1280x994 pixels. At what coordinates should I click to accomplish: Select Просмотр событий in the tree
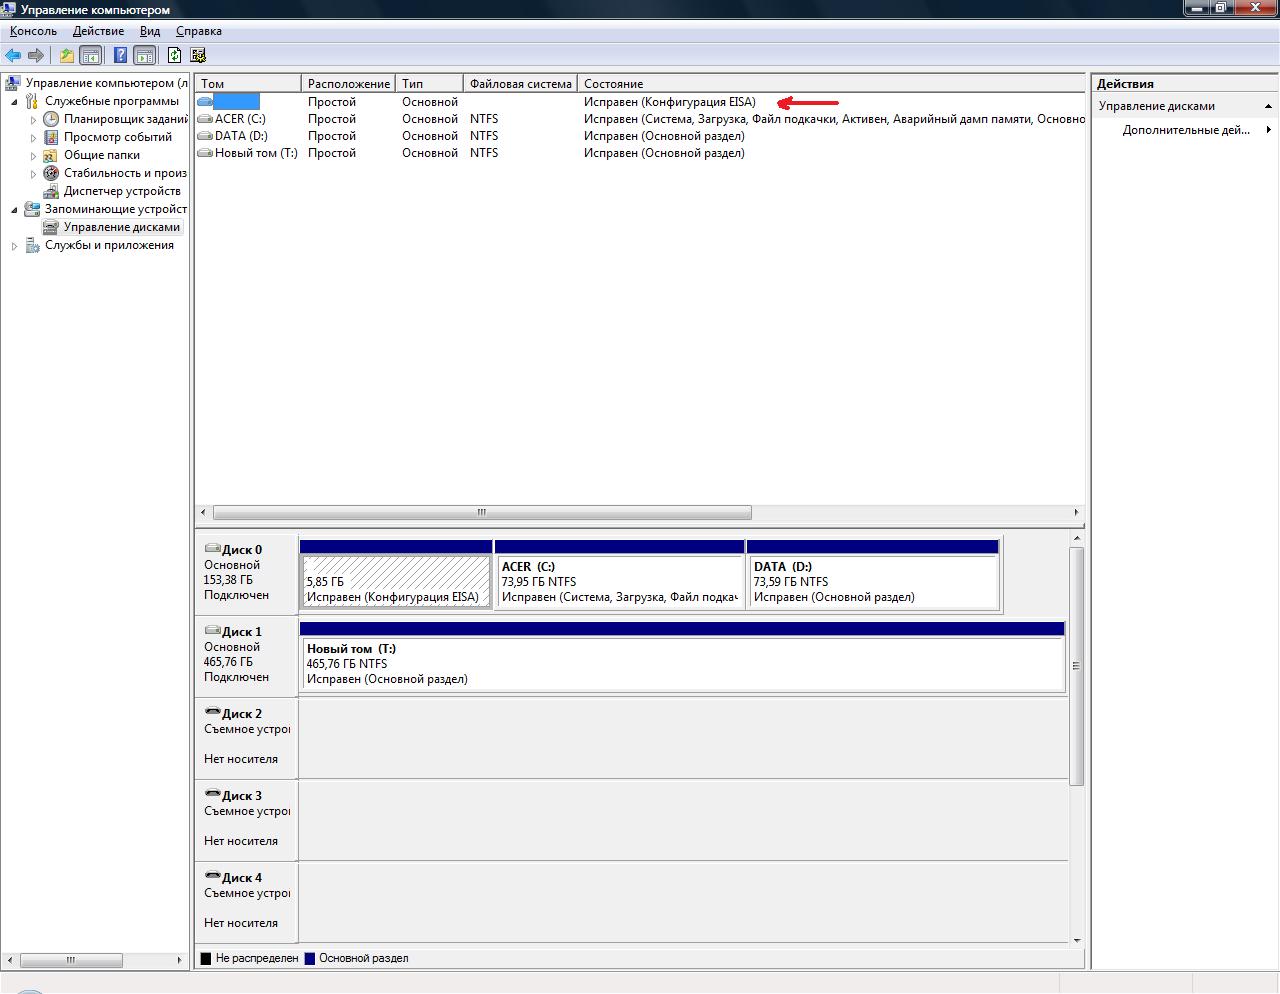pyautogui.click(x=117, y=137)
